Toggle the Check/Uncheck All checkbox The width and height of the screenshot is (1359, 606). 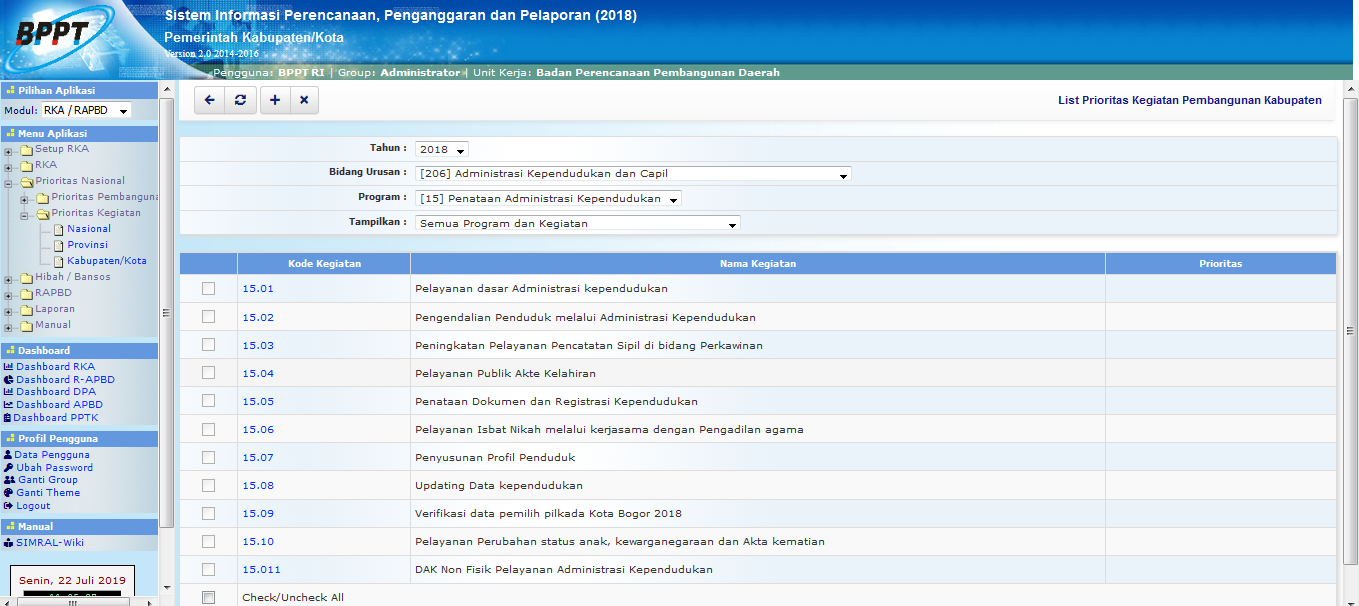click(x=208, y=598)
